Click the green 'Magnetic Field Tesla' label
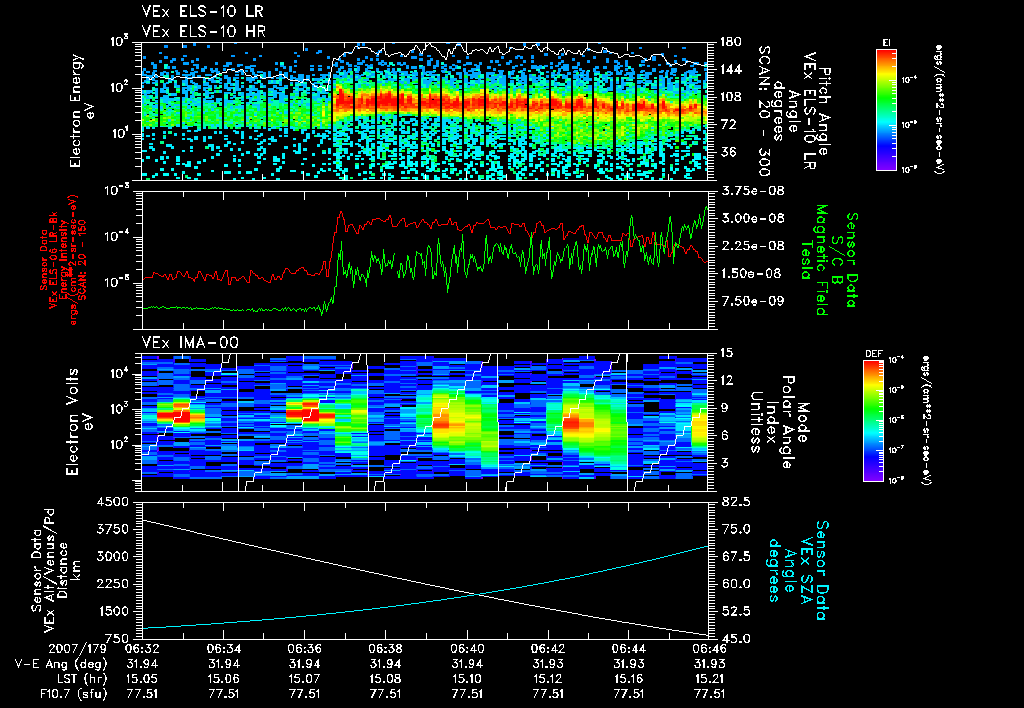1024x708 pixels. 815,260
